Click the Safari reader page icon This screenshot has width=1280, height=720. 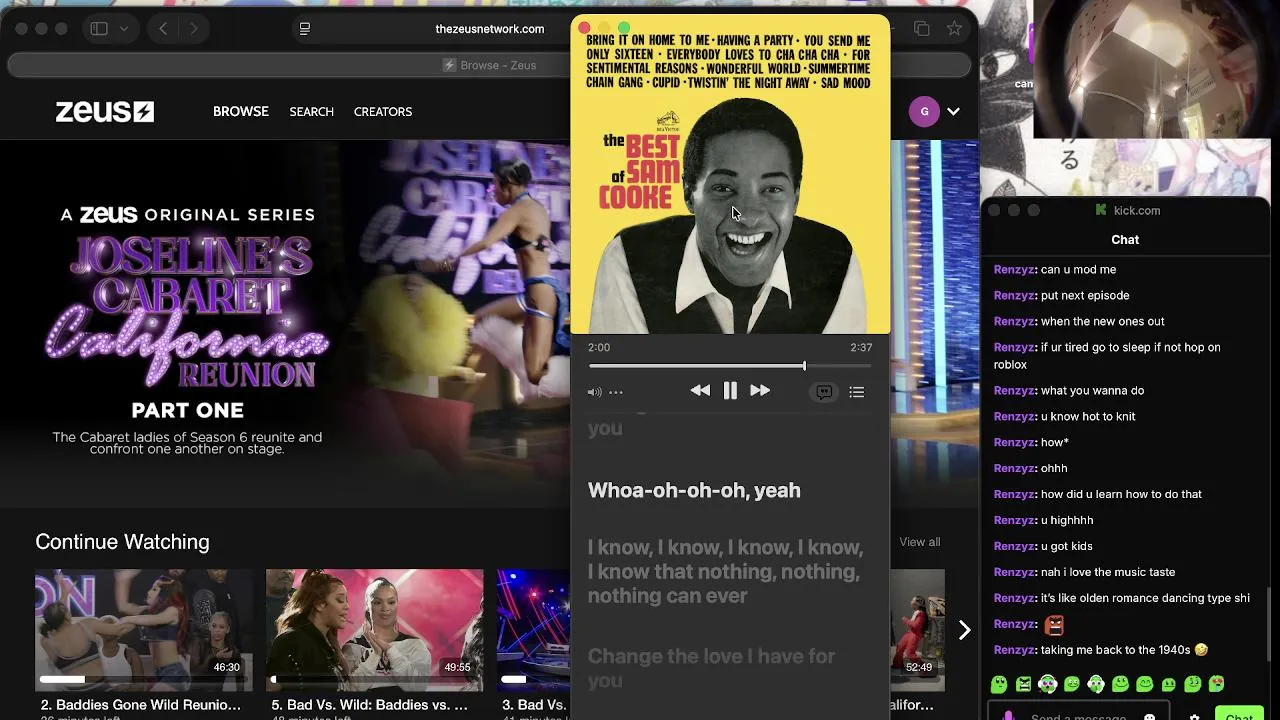(x=305, y=29)
